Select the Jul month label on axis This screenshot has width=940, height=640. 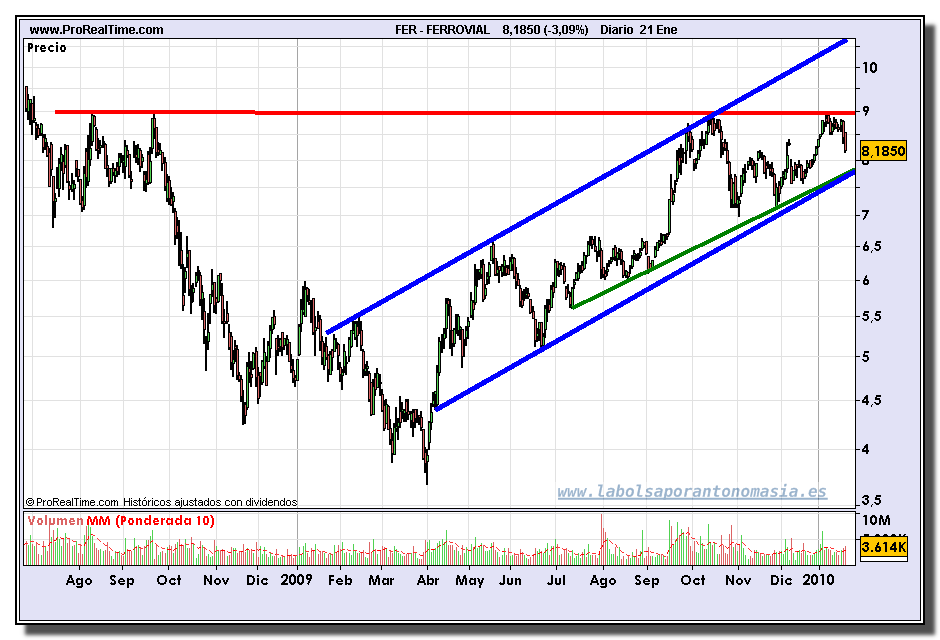click(556, 580)
